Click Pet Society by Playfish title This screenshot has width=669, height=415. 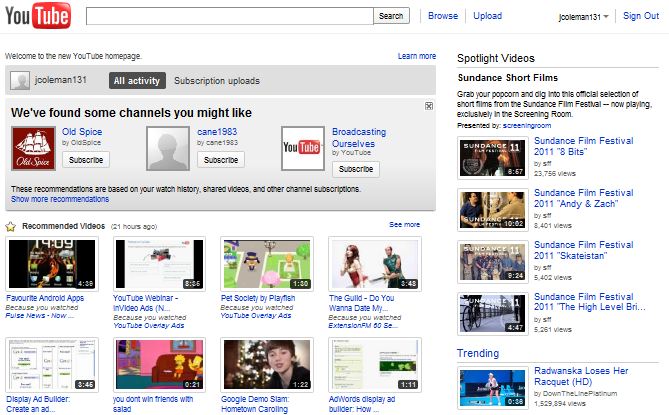point(258,298)
